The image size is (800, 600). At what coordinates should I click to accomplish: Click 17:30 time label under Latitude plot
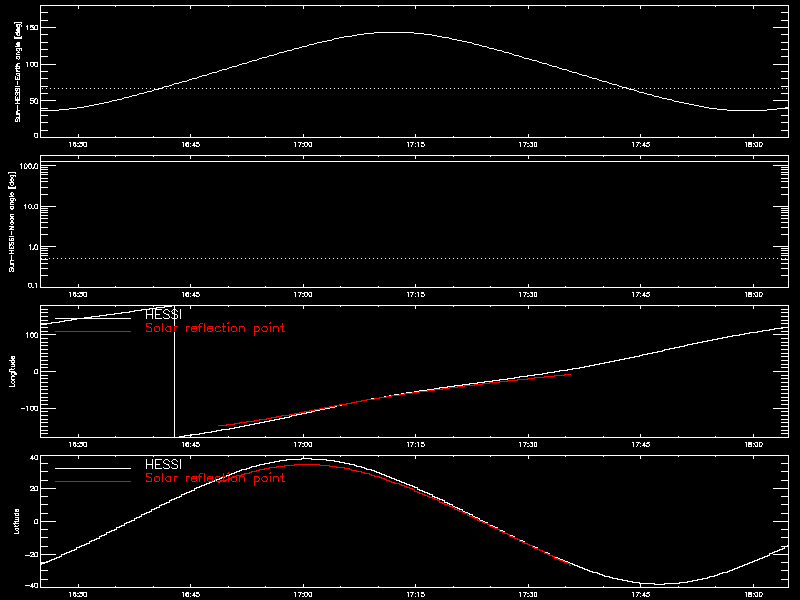click(528, 595)
